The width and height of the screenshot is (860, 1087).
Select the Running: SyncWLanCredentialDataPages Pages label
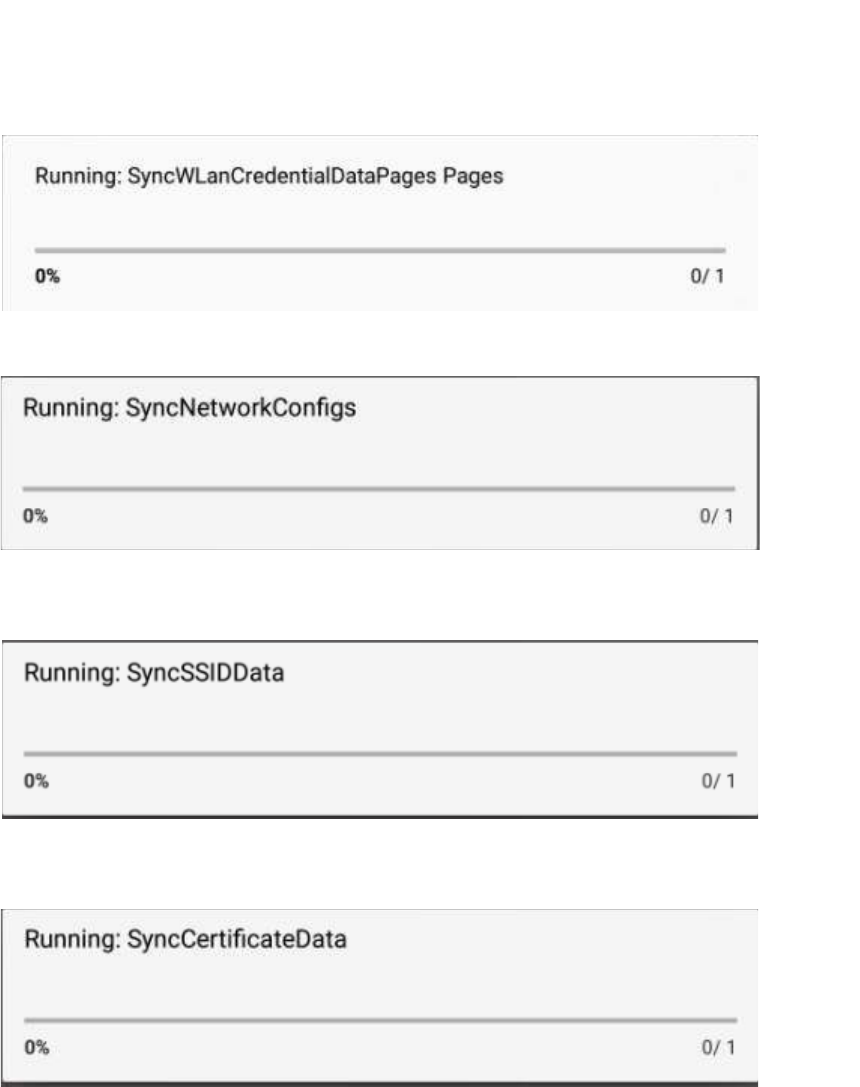pos(269,176)
